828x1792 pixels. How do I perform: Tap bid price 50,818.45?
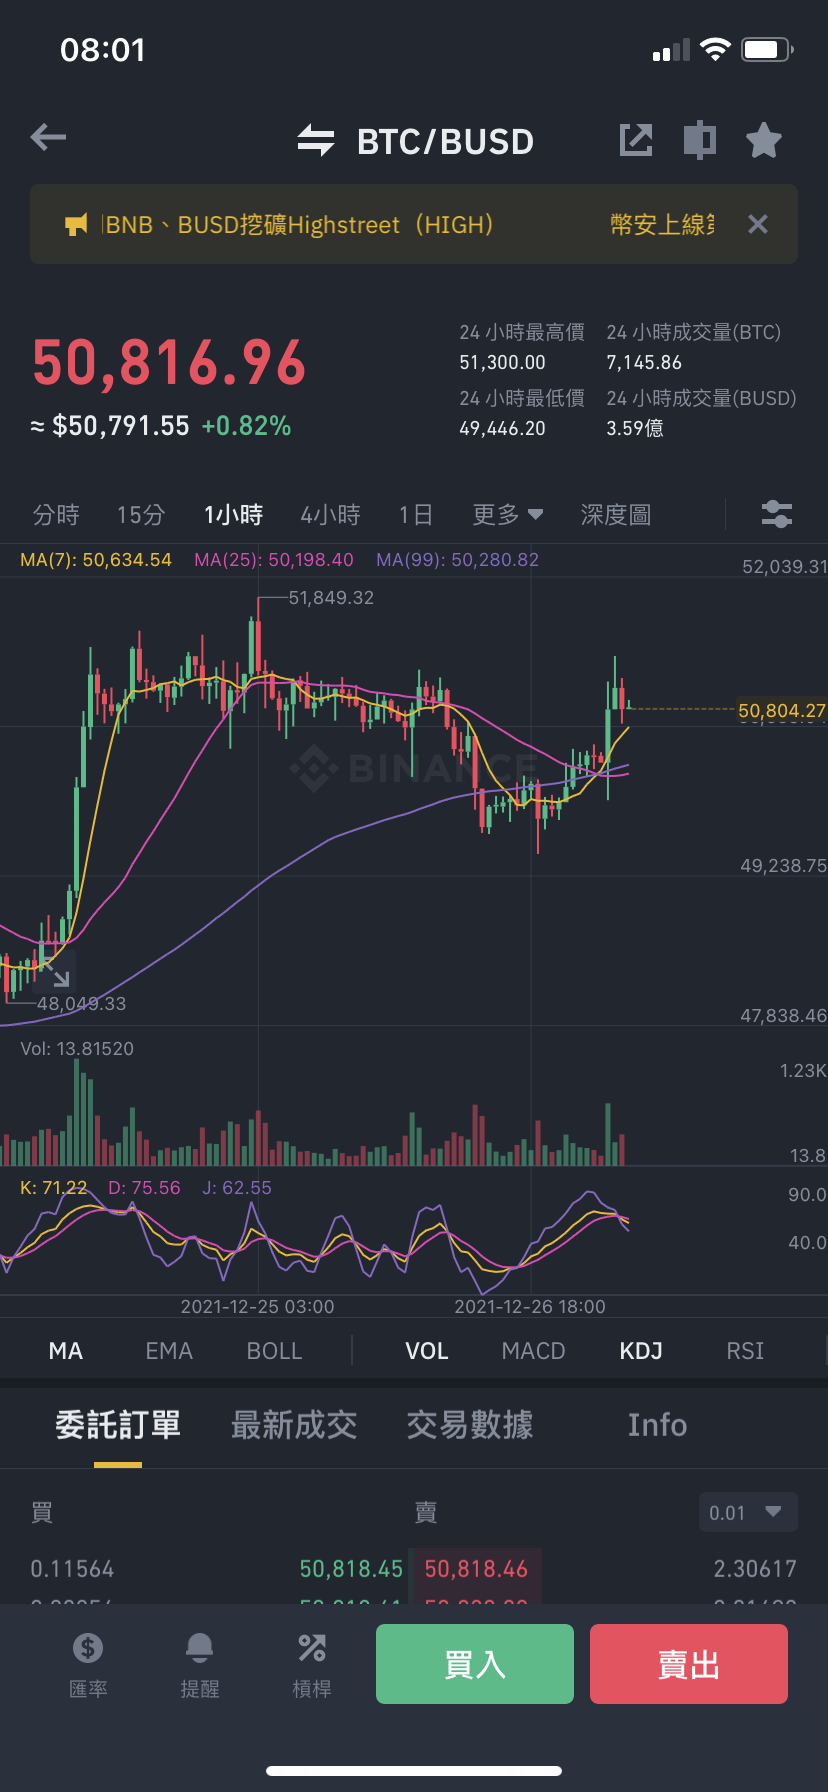(x=351, y=1569)
